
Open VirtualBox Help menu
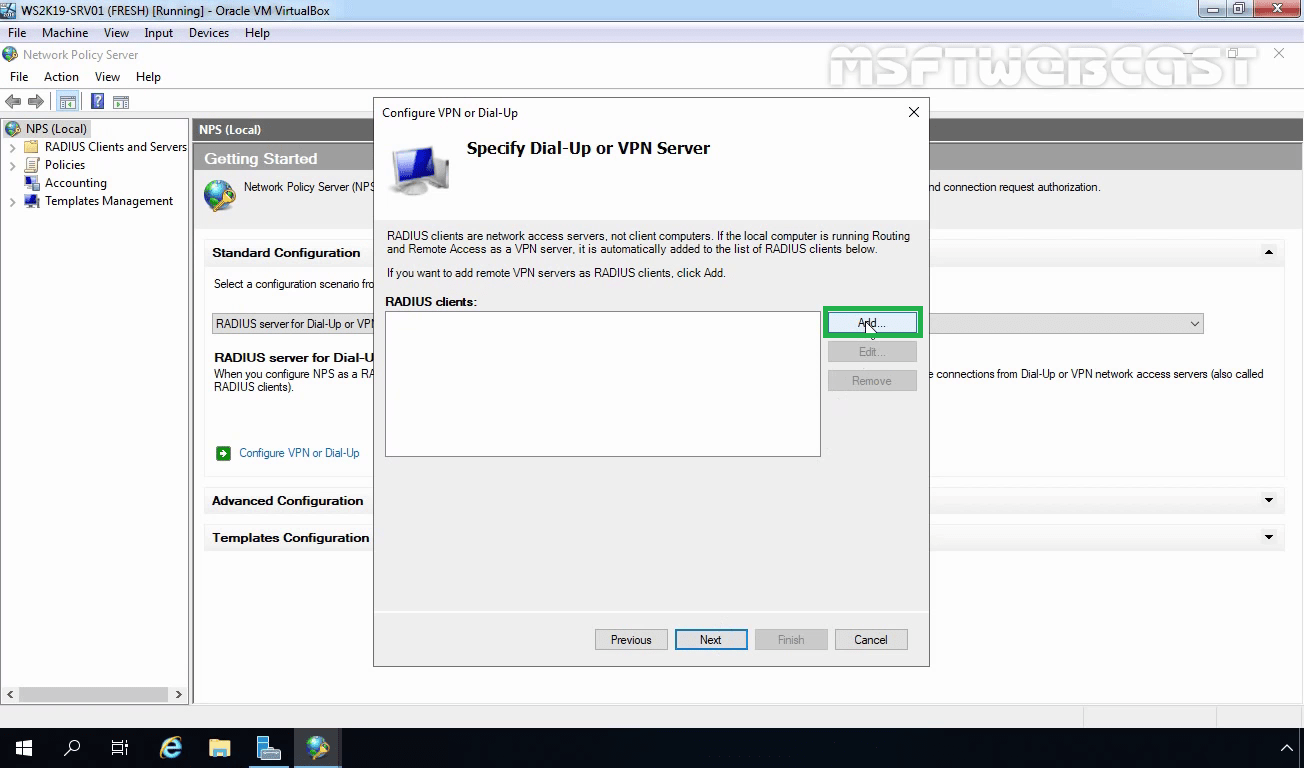(257, 33)
